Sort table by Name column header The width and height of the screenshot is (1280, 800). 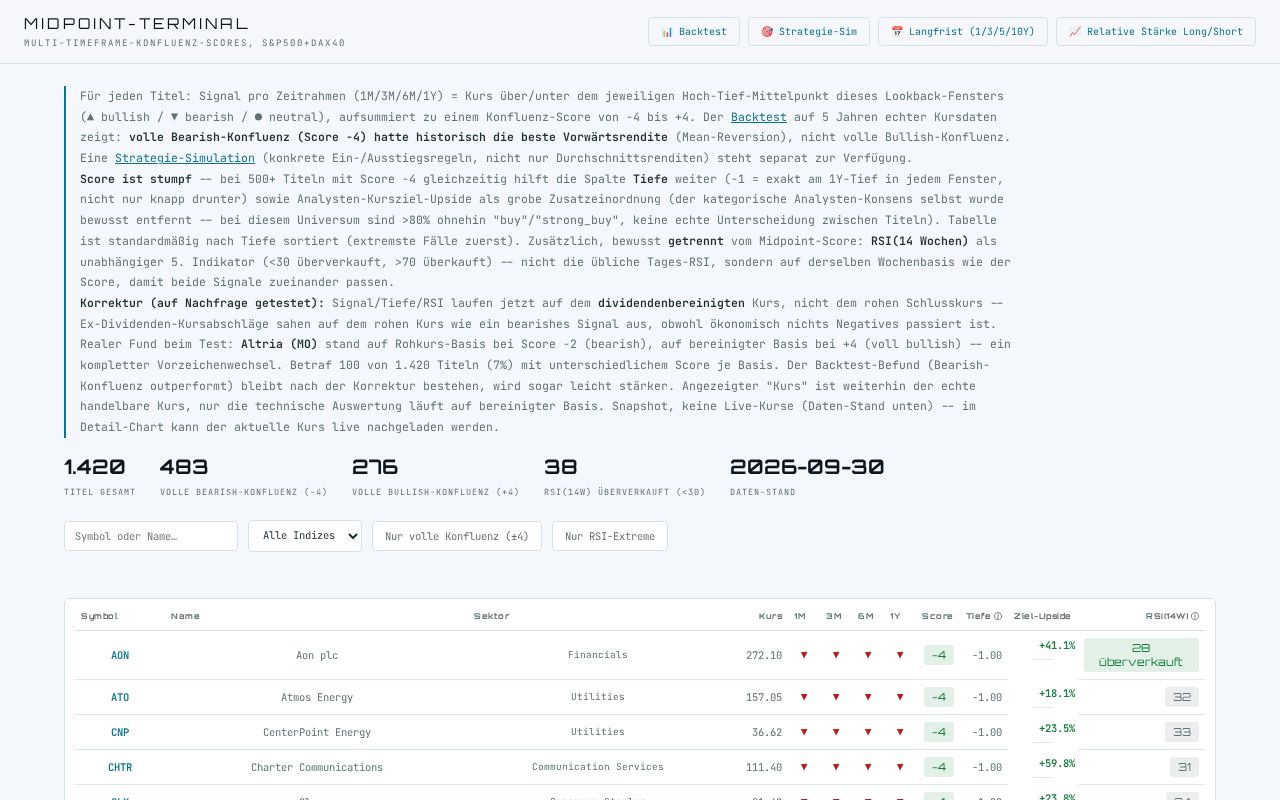tap(185, 616)
